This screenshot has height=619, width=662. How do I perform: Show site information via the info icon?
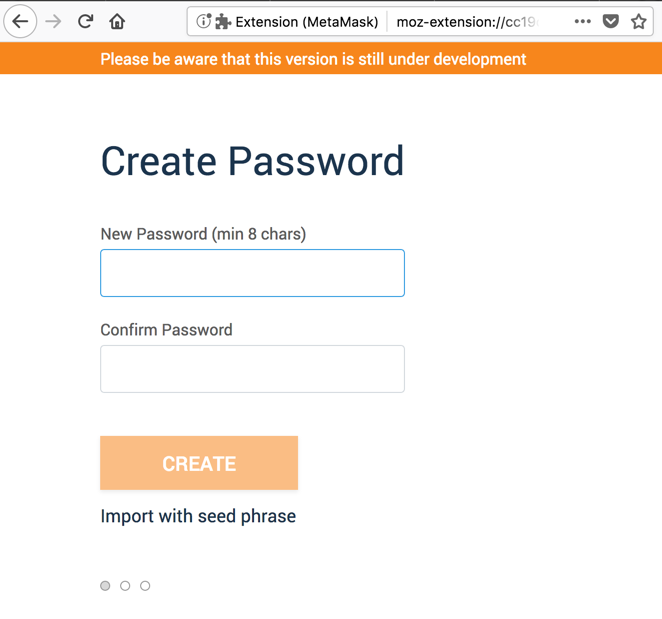coord(203,21)
